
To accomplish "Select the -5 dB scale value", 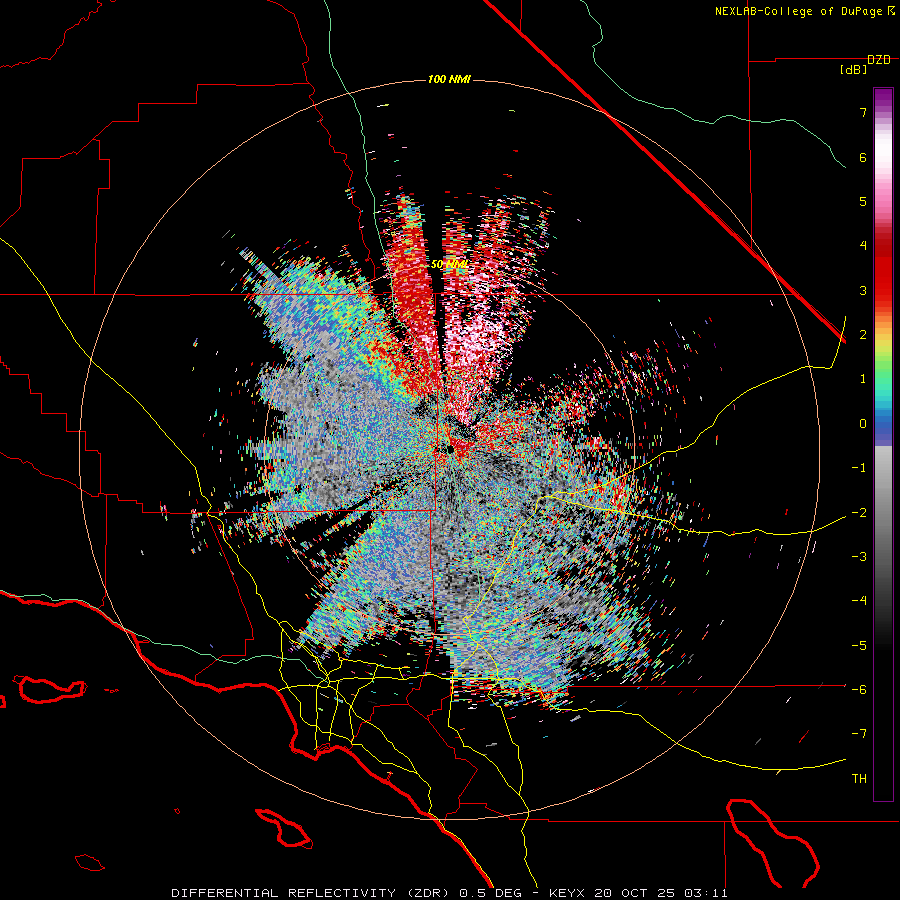I will 859,646.
